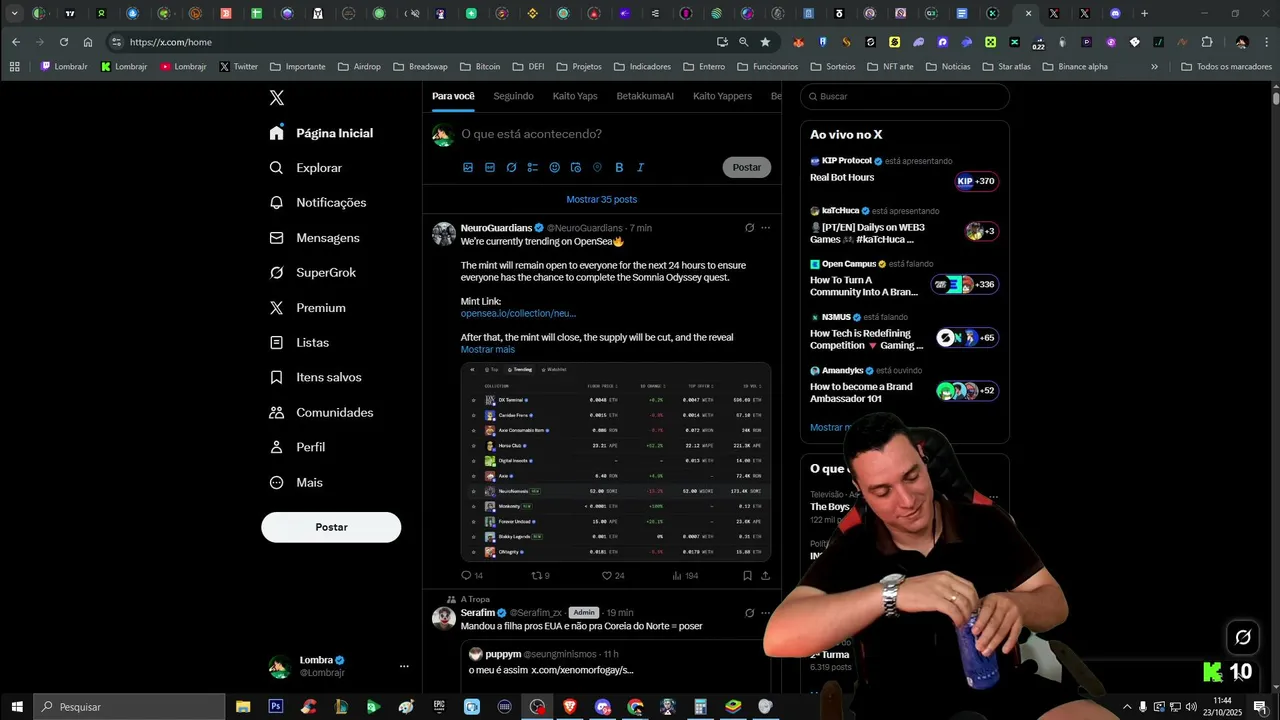Open more options on the Serafim post
Image resolution: width=1280 pixels, height=720 pixels.
tap(766, 613)
